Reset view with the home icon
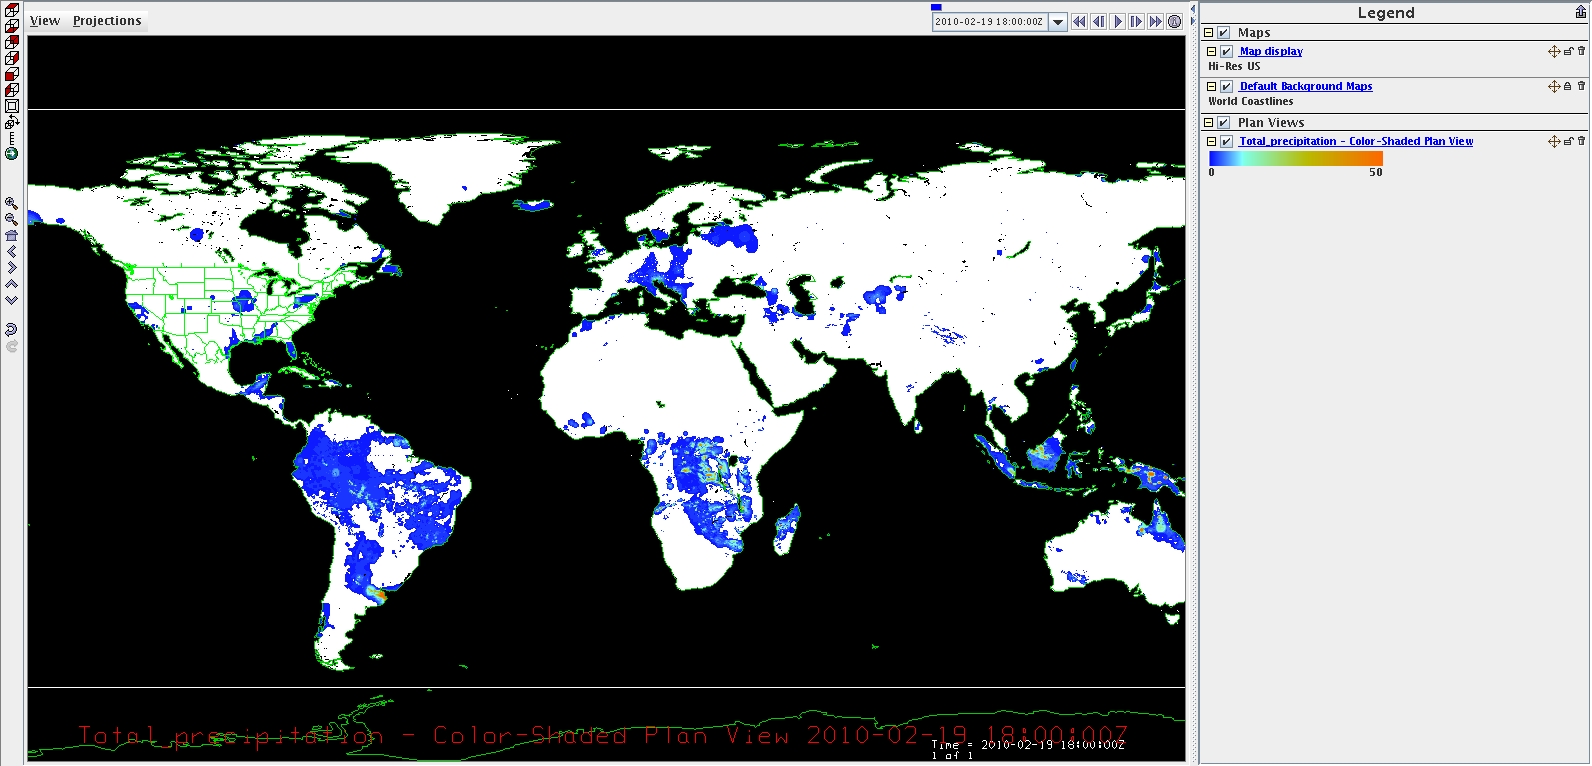 (11, 236)
